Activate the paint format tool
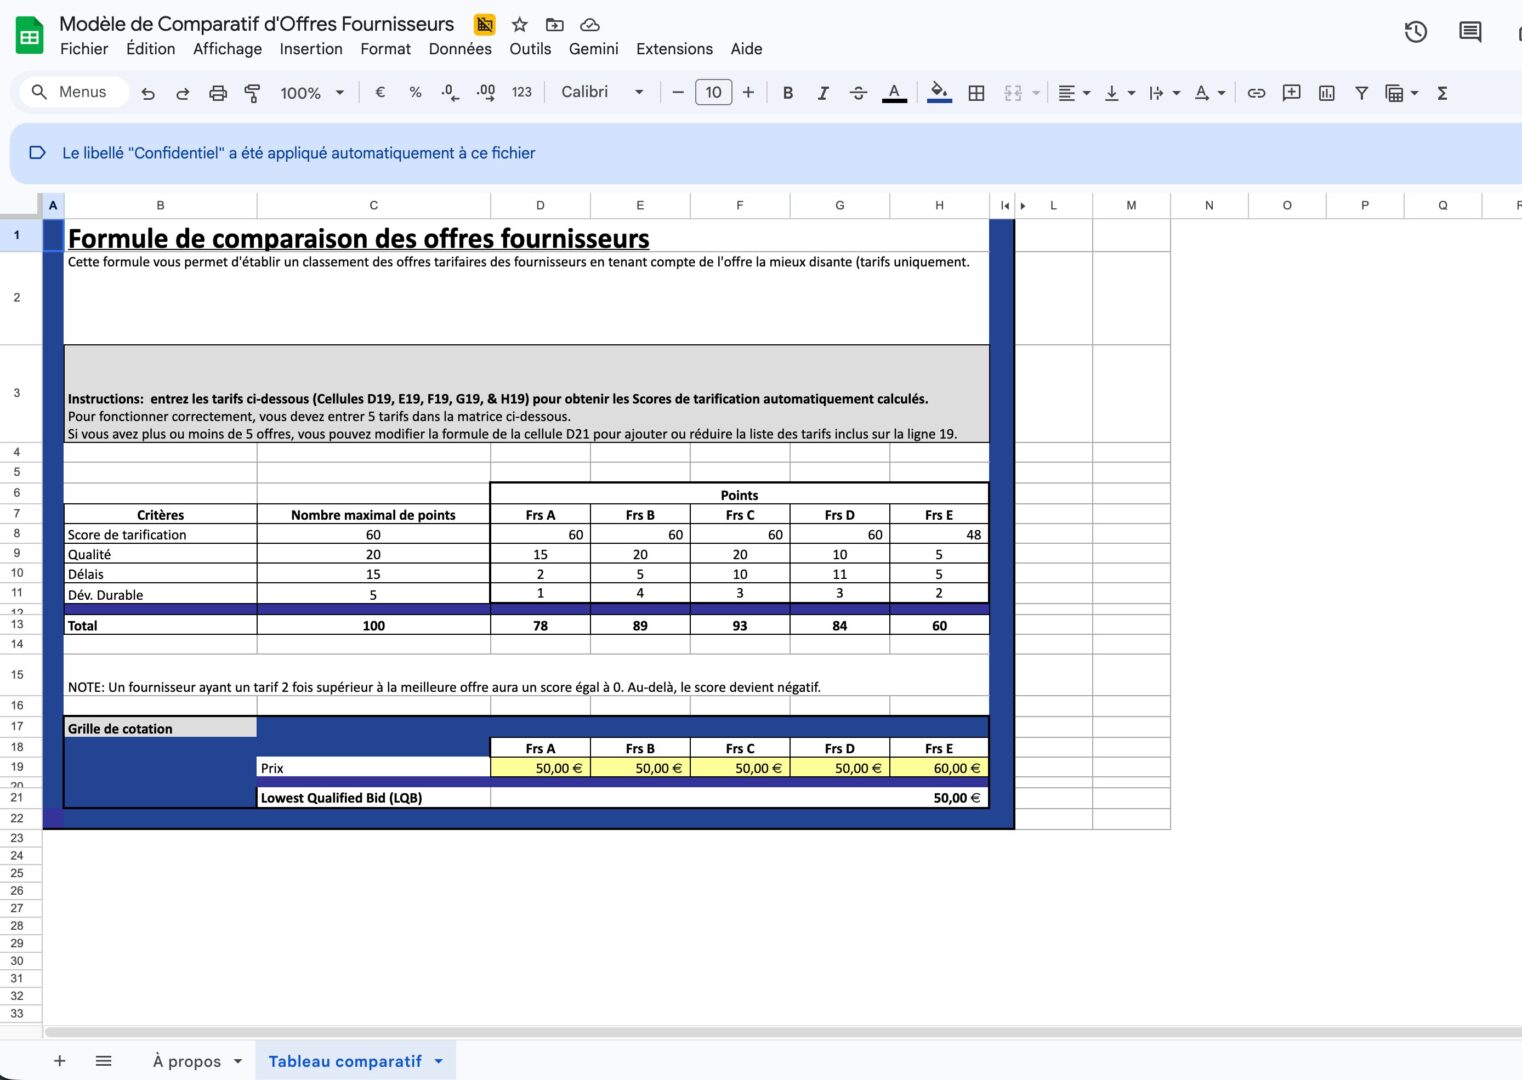 coord(252,93)
